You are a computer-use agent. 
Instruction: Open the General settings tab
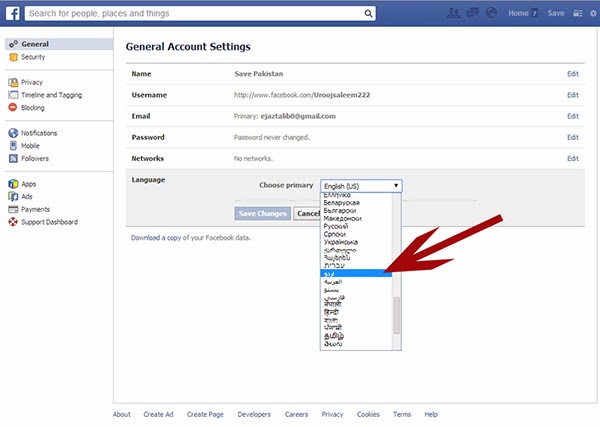pos(59,44)
